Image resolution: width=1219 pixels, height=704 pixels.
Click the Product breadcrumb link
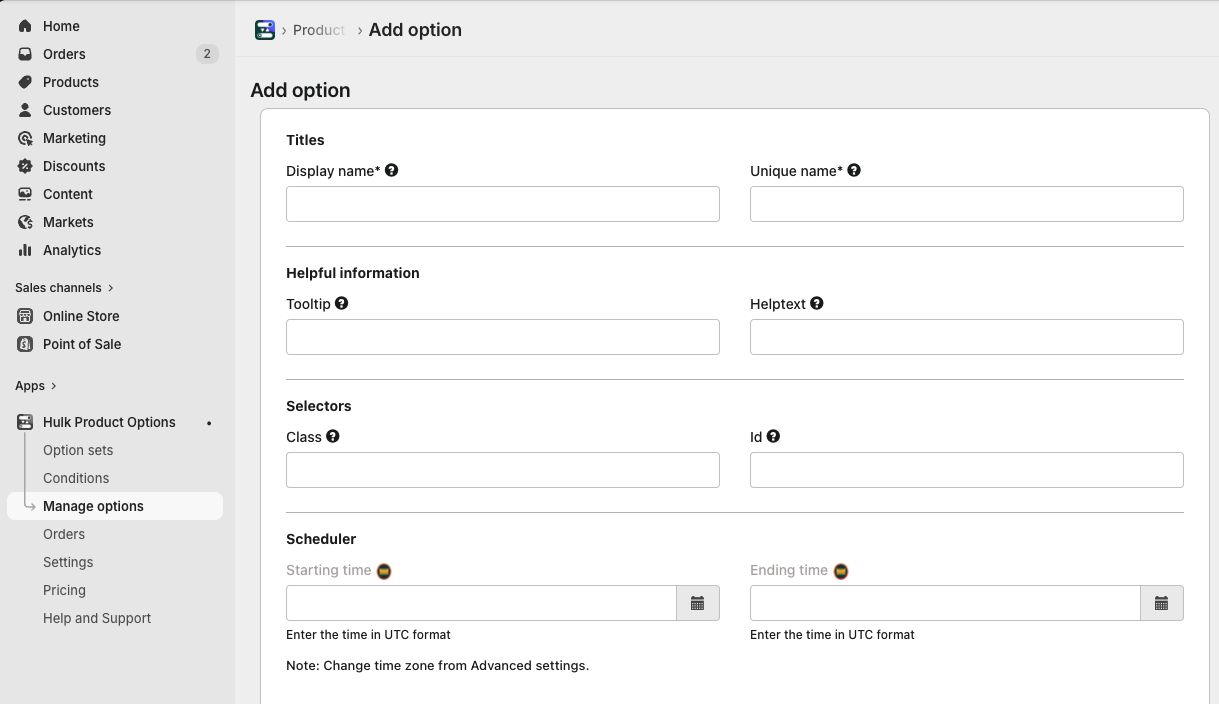(319, 30)
